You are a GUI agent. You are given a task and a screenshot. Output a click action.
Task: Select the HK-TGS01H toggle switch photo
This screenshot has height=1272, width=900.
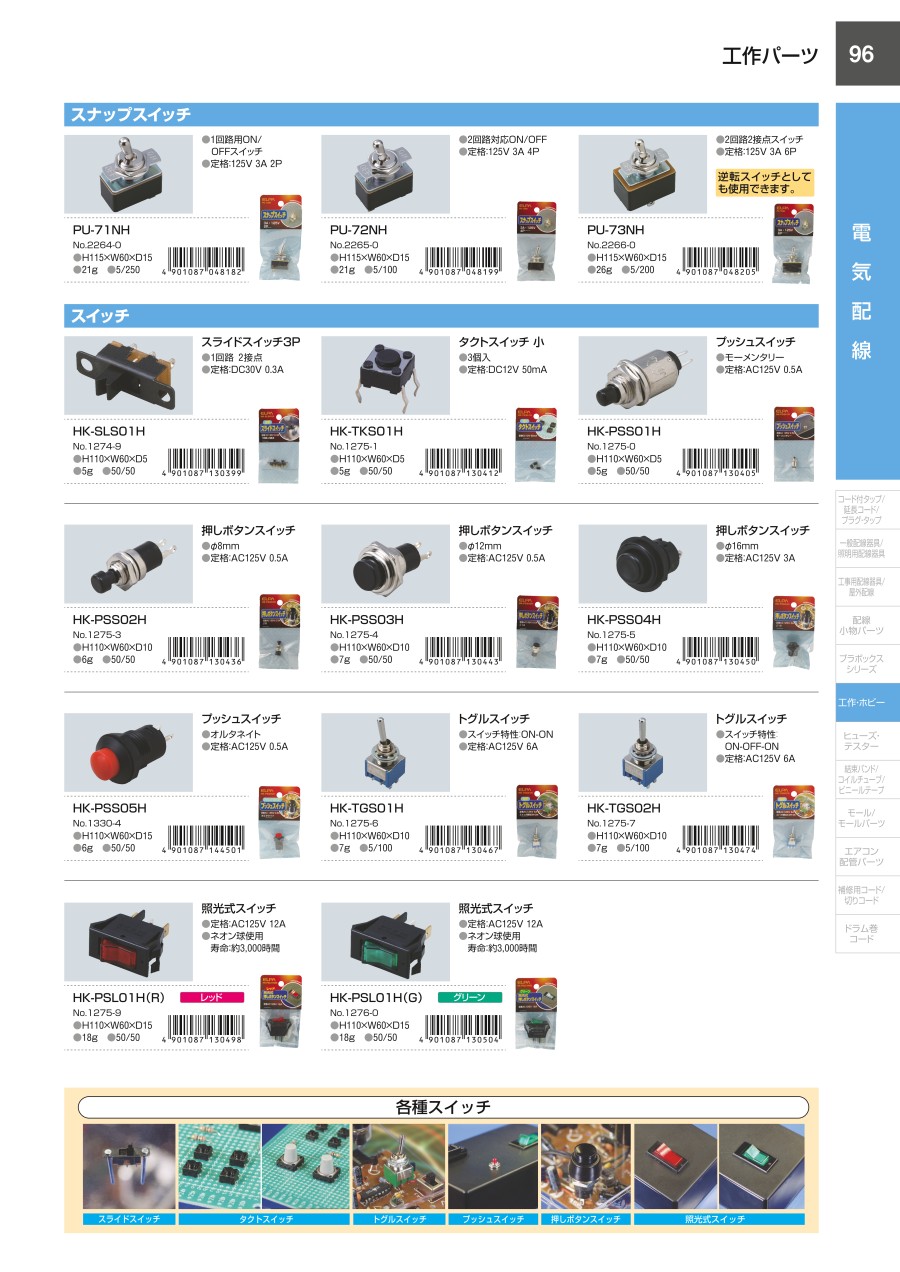point(386,752)
